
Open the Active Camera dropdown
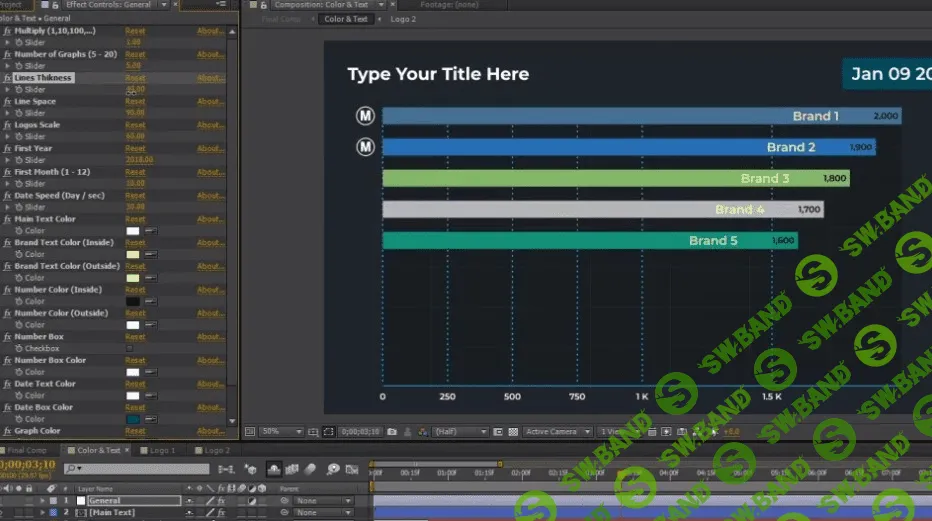(x=558, y=432)
